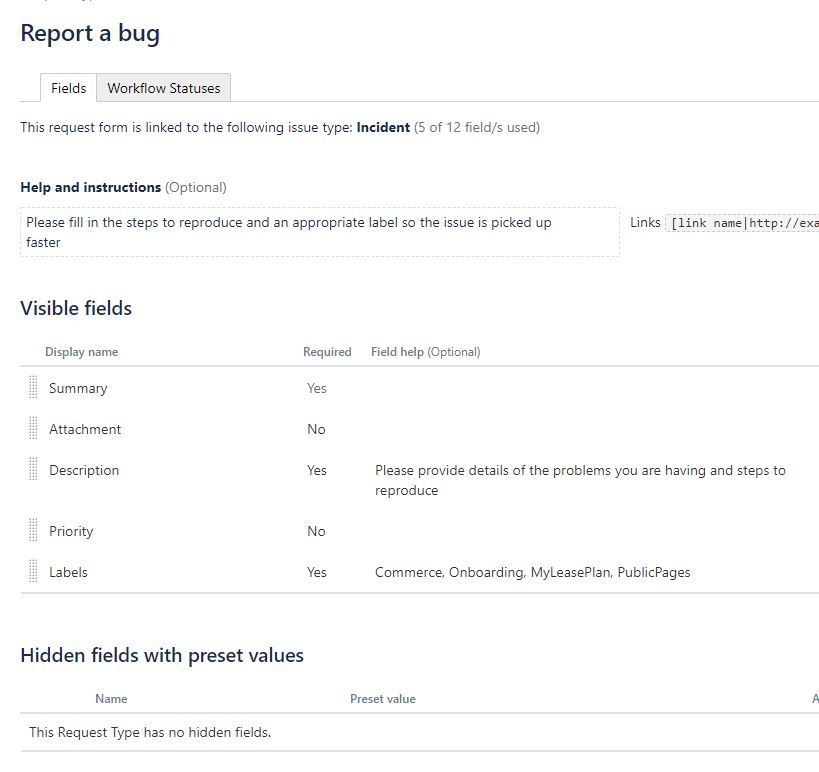
Task: Toggle the Required No value for Attachment
Action: pyautogui.click(x=316, y=429)
